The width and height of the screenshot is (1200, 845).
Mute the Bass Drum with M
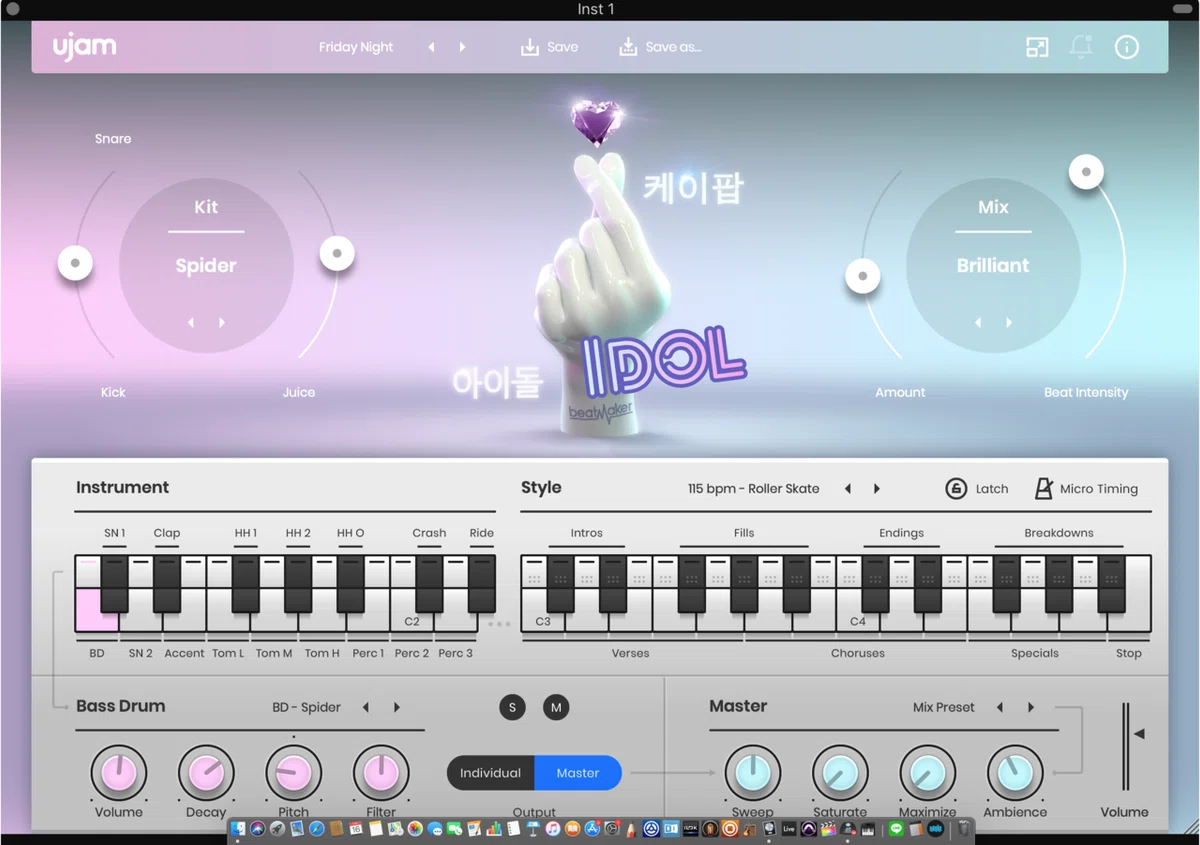(556, 707)
